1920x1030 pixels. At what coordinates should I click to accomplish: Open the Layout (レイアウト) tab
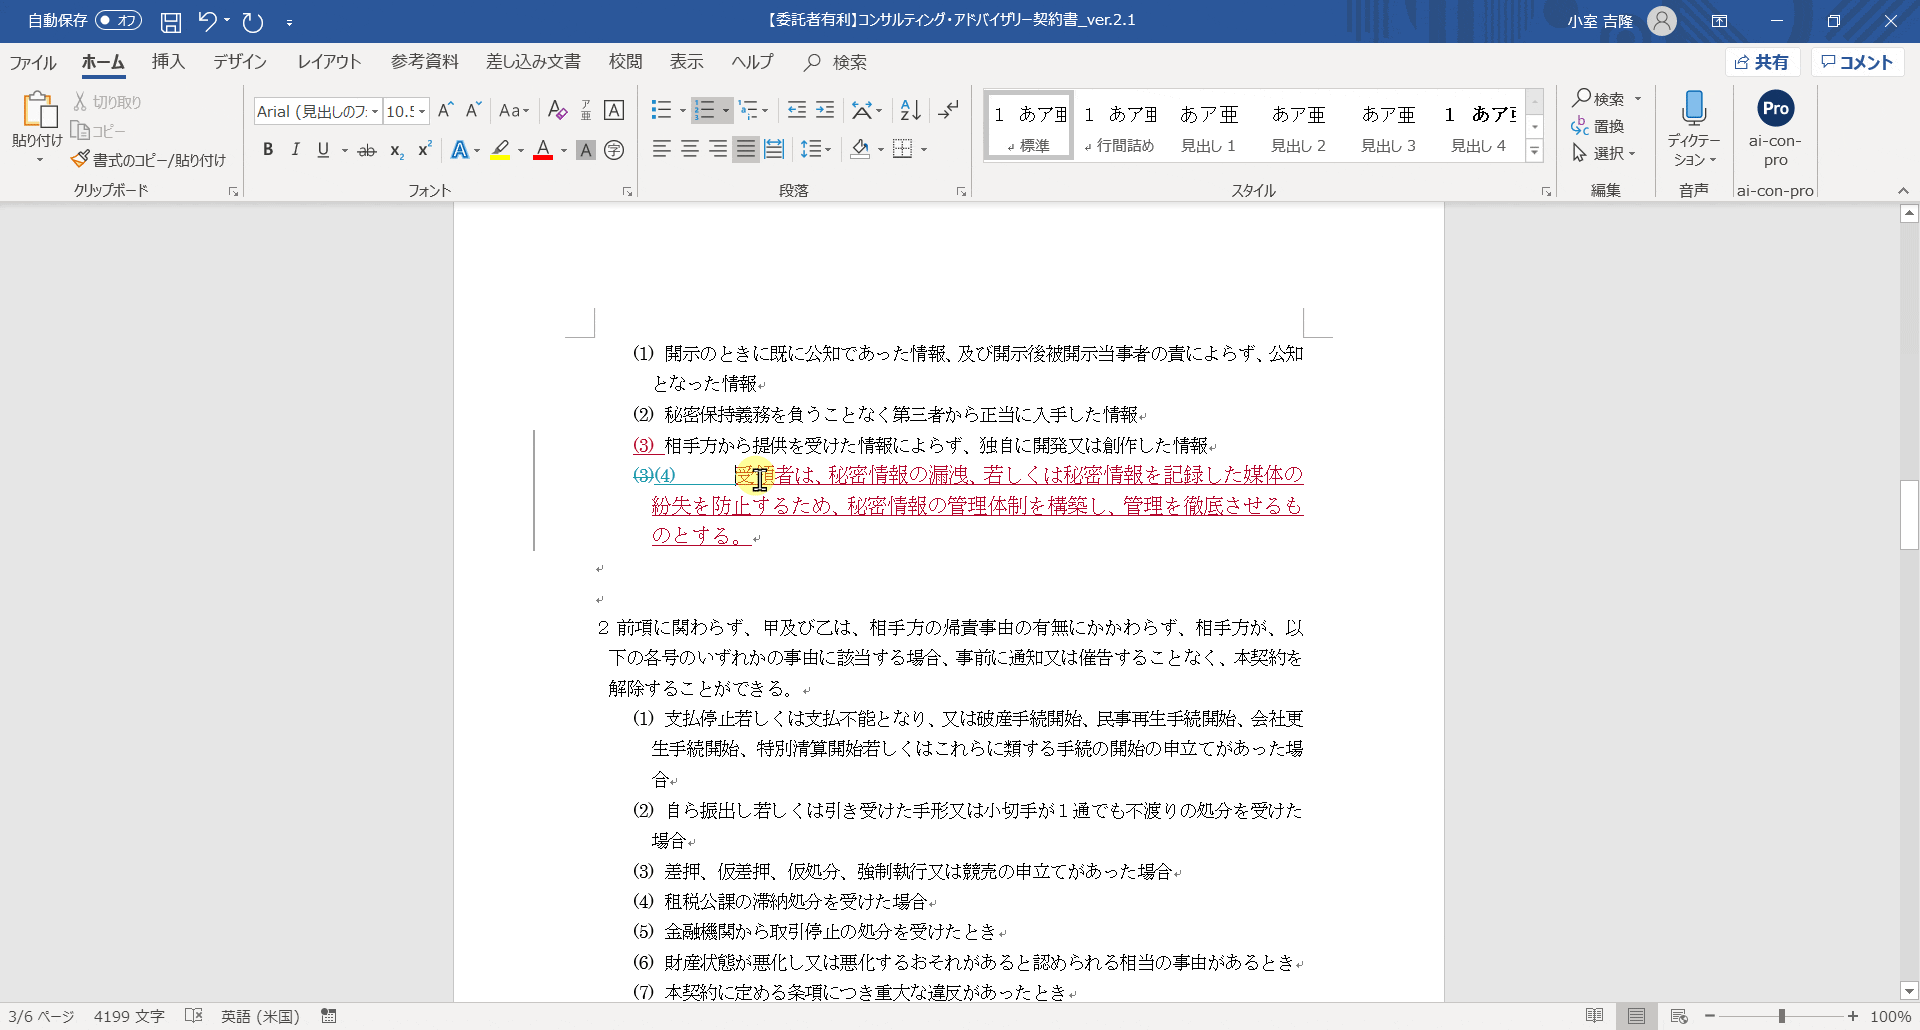click(329, 62)
